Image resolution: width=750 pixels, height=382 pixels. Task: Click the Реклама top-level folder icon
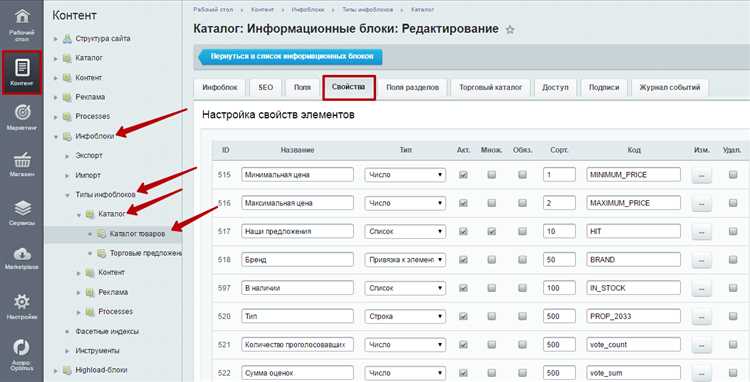click(67, 97)
